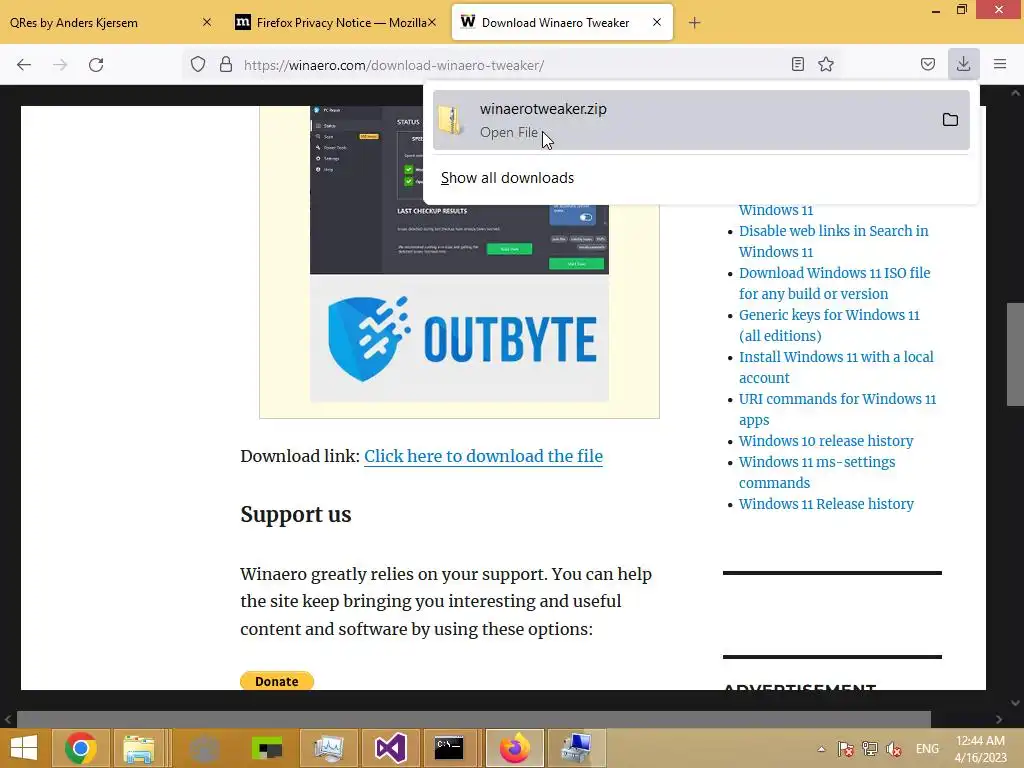Click here to download the file link
This screenshot has width=1024, height=768.
(x=483, y=456)
